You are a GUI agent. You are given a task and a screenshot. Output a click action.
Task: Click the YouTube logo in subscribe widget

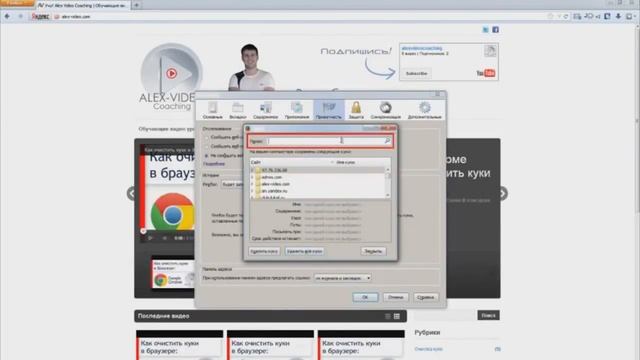pyautogui.click(x=486, y=73)
